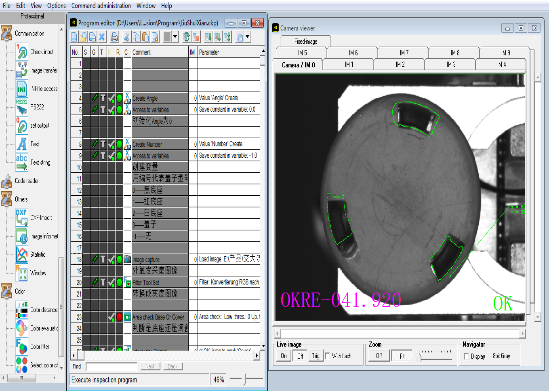Click the Image capture icon in row 18

[x=127, y=259]
